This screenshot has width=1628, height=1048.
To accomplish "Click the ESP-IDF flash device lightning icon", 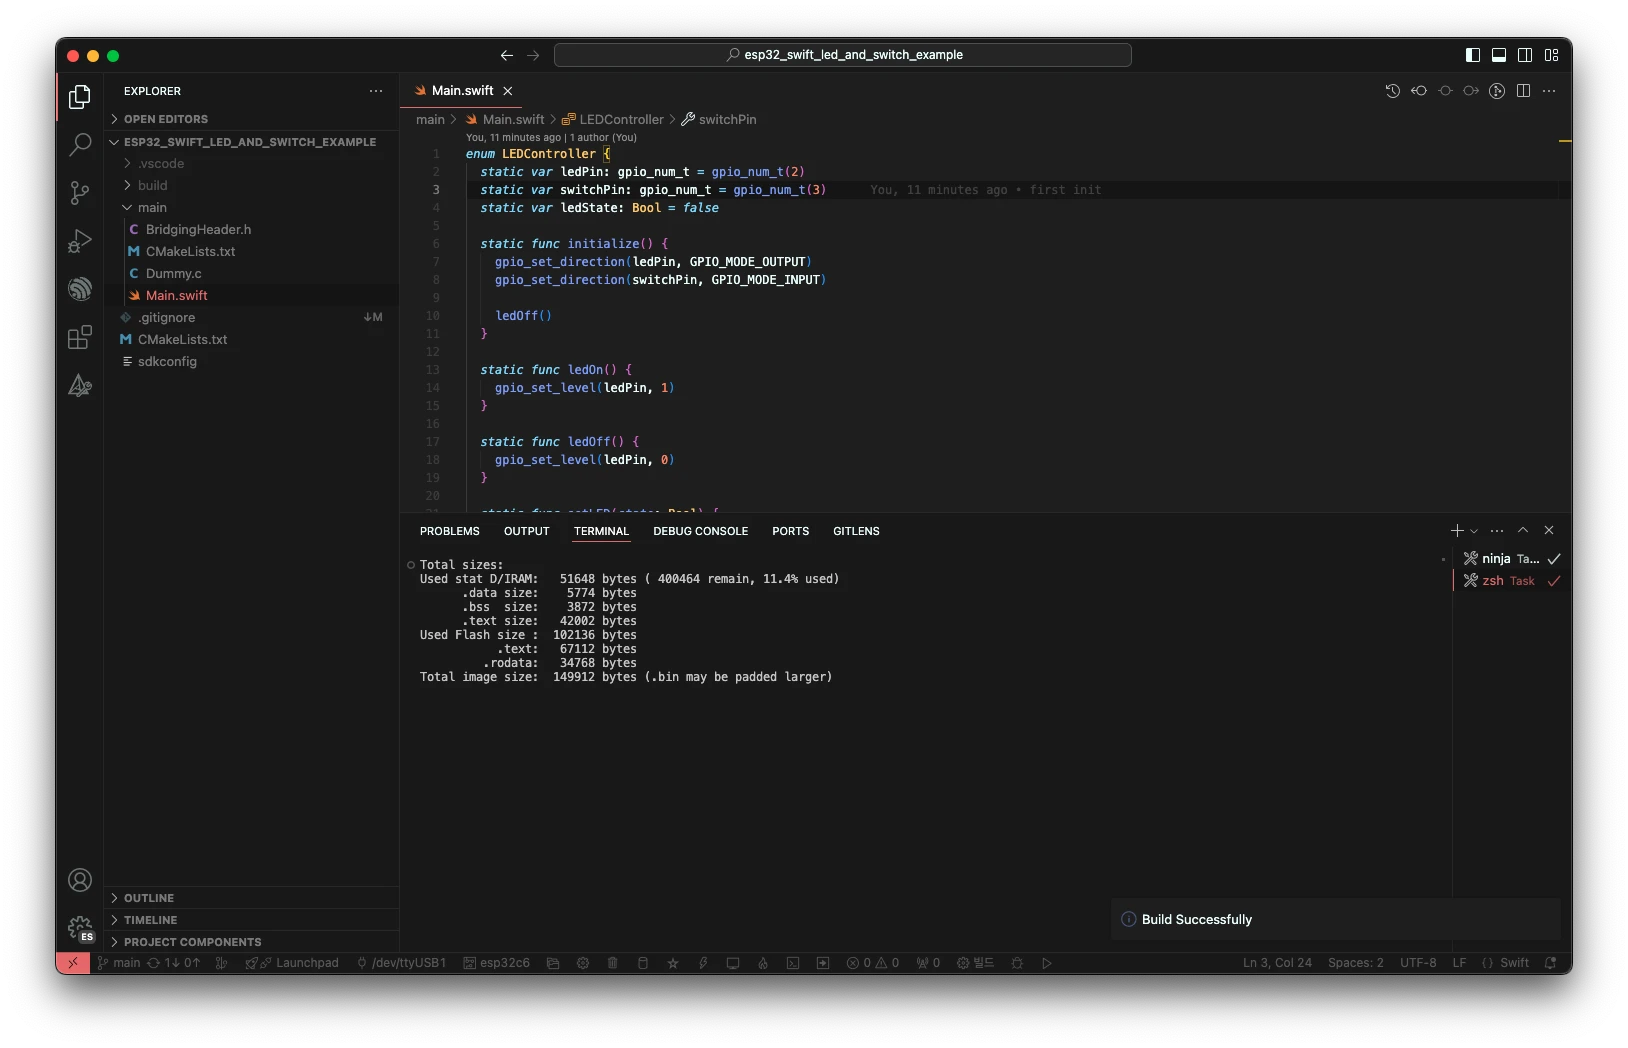I will coord(703,963).
